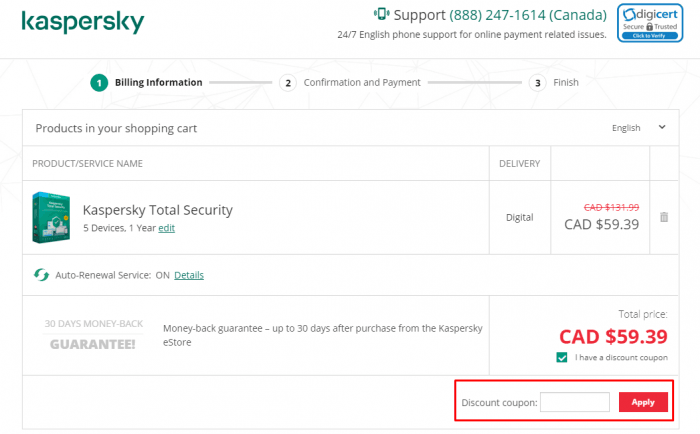This screenshot has height=434, width=700.
Task: Click the Kaspersky Total Security product name
Action: pos(158,210)
